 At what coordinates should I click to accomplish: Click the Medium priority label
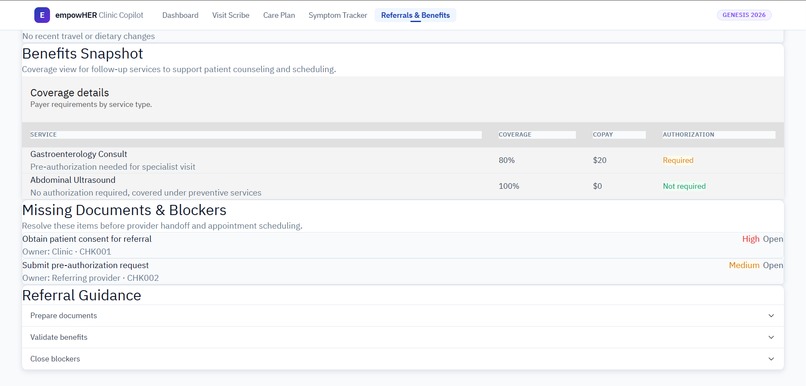744,265
